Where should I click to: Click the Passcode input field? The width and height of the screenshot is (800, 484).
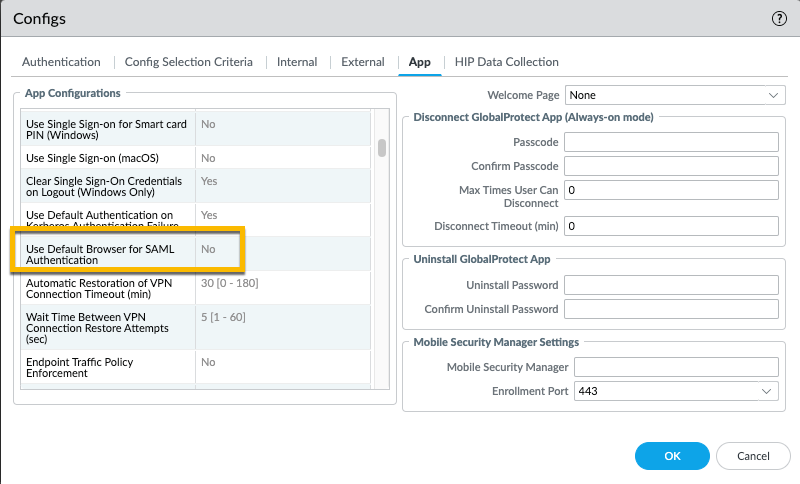tap(671, 142)
